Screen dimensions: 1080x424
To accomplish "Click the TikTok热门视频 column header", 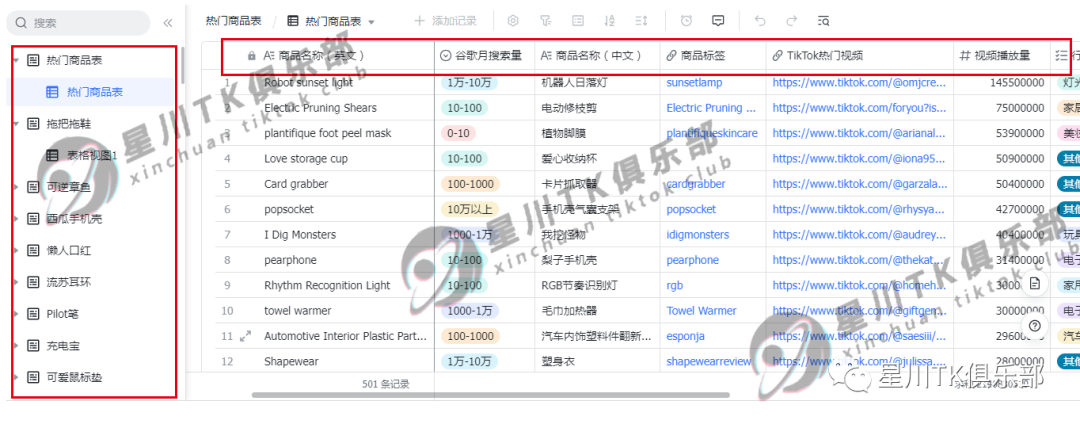I will coord(860,56).
